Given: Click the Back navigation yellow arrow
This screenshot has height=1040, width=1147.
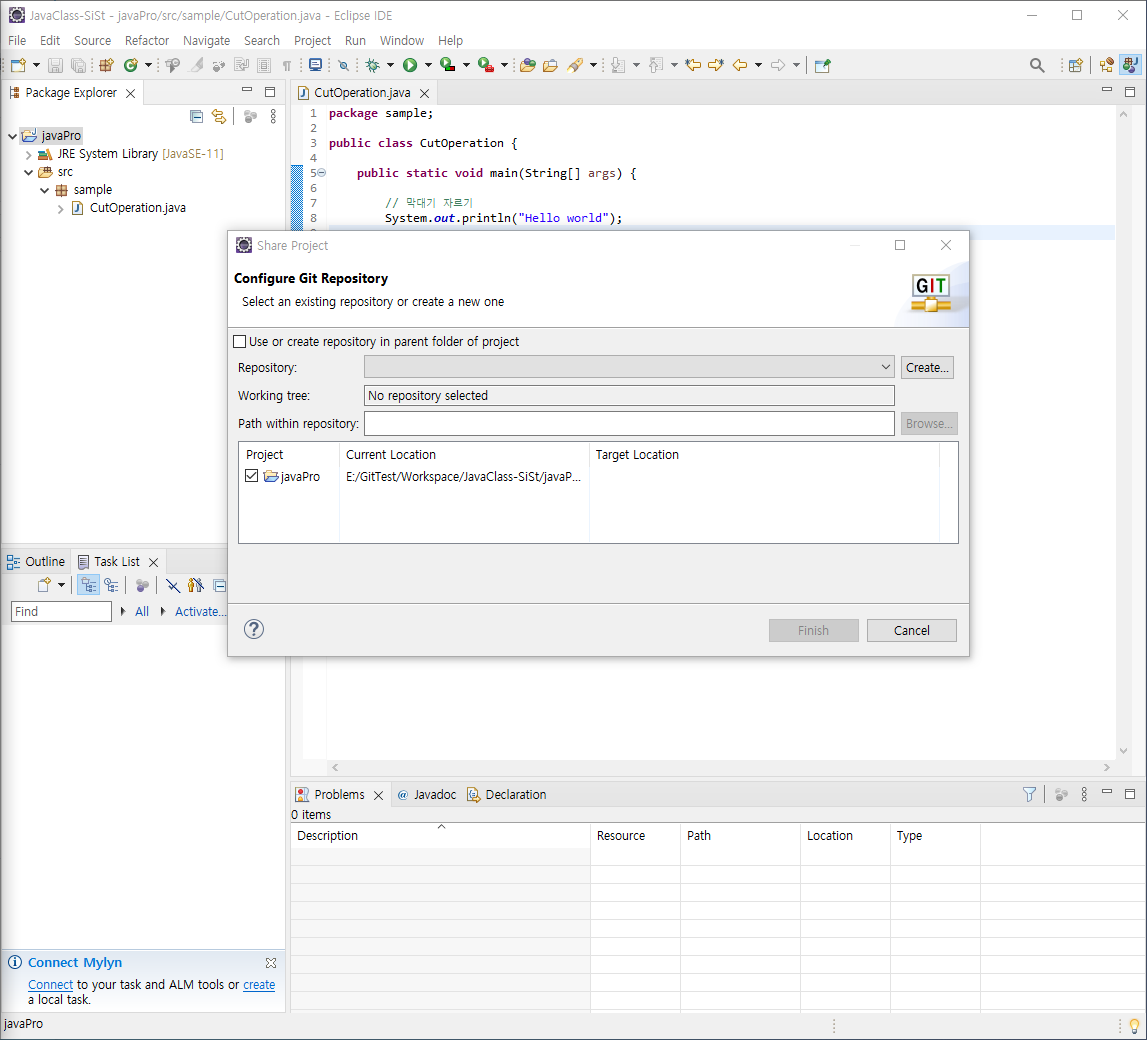Looking at the screenshot, I should coord(740,65).
